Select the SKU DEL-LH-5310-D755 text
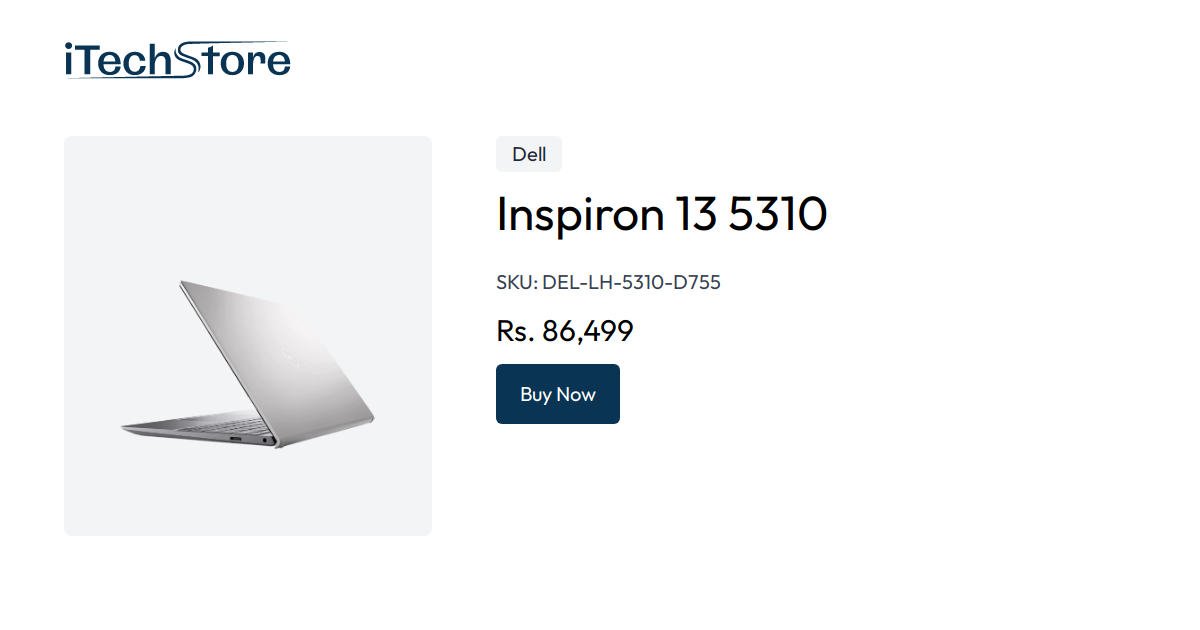Screen dimensions: 1200x630 point(607,283)
